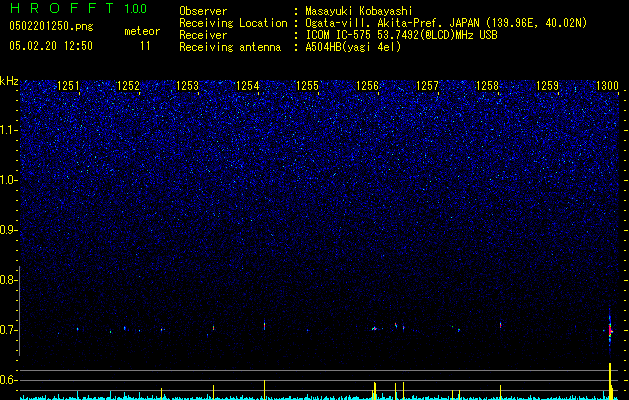629x400 pixels.
Task: Click the 0.6 kHz axis label
Action: [8, 380]
